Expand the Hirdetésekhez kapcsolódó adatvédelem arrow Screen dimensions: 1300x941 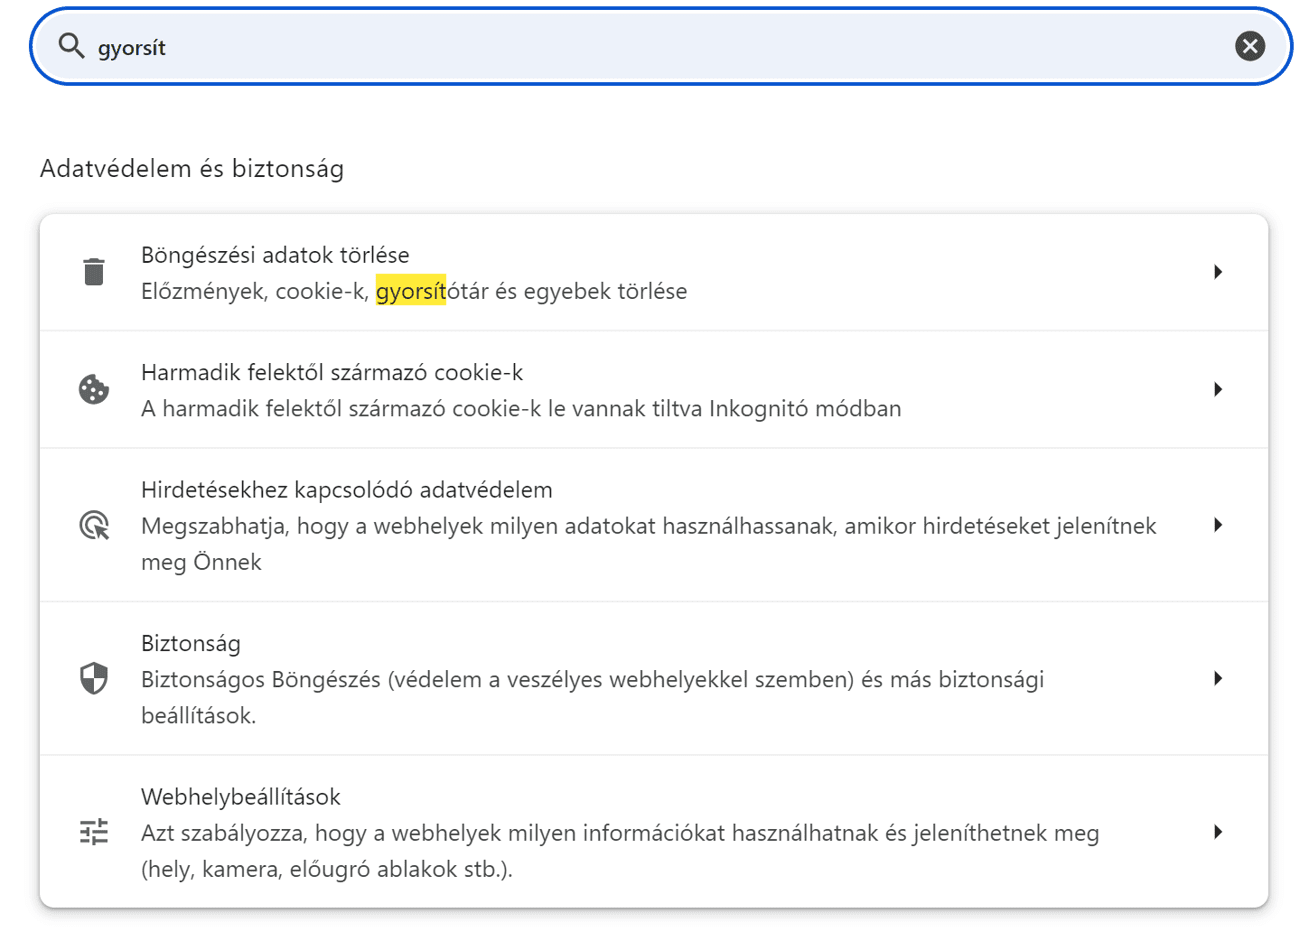pyautogui.click(x=1217, y=525)
